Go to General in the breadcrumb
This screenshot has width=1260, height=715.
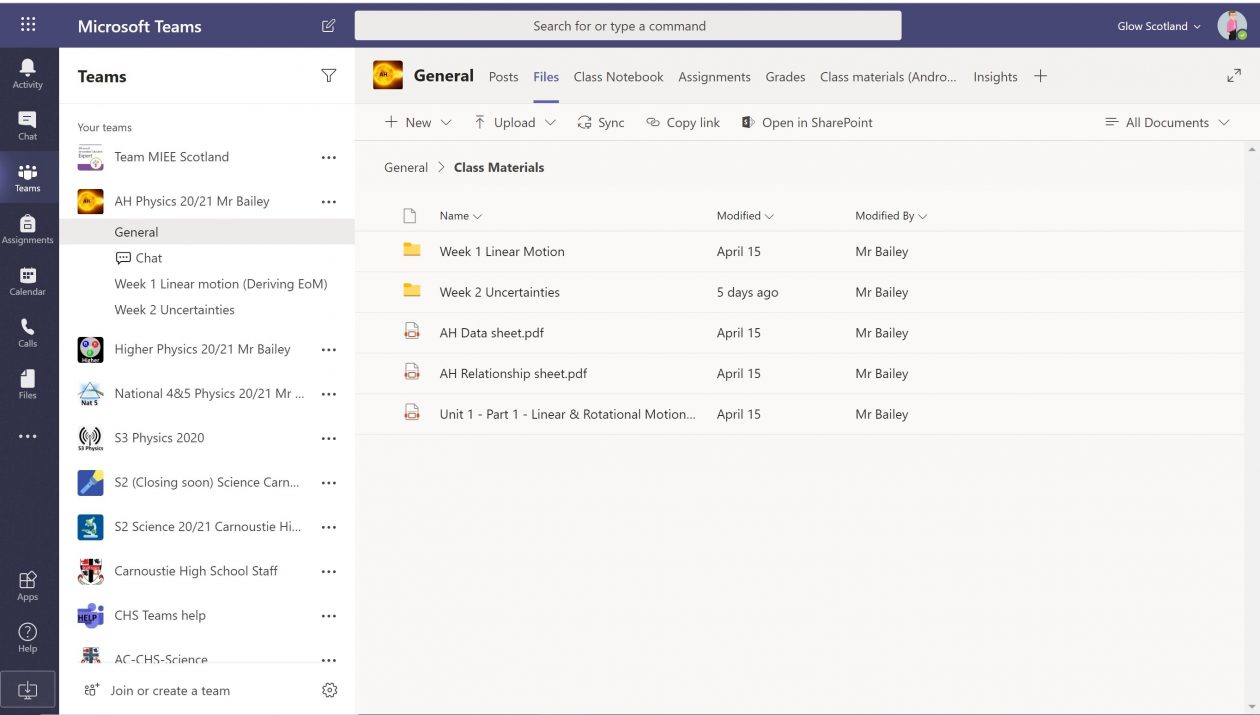point(406,168)
